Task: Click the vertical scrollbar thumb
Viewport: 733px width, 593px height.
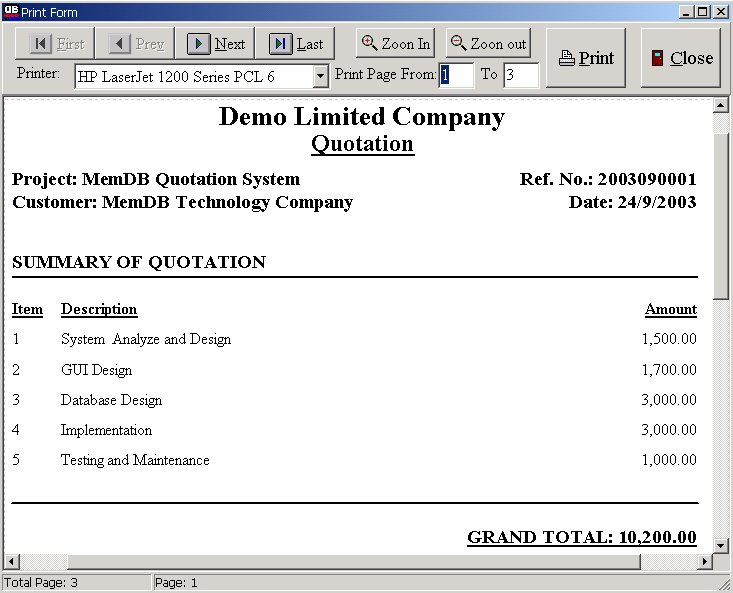Action: 721,215
